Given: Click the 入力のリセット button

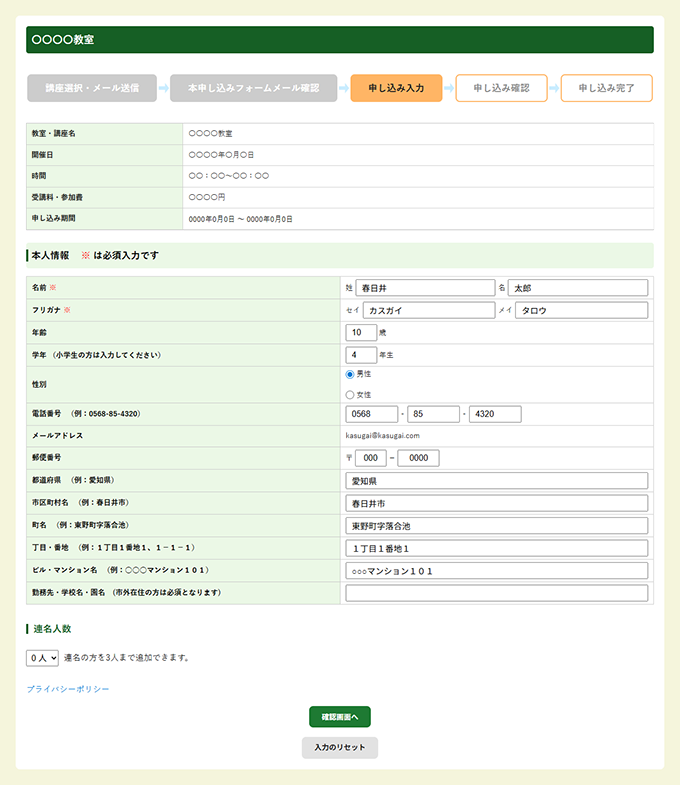Looking at the screenshot, I should coord(340,747).
